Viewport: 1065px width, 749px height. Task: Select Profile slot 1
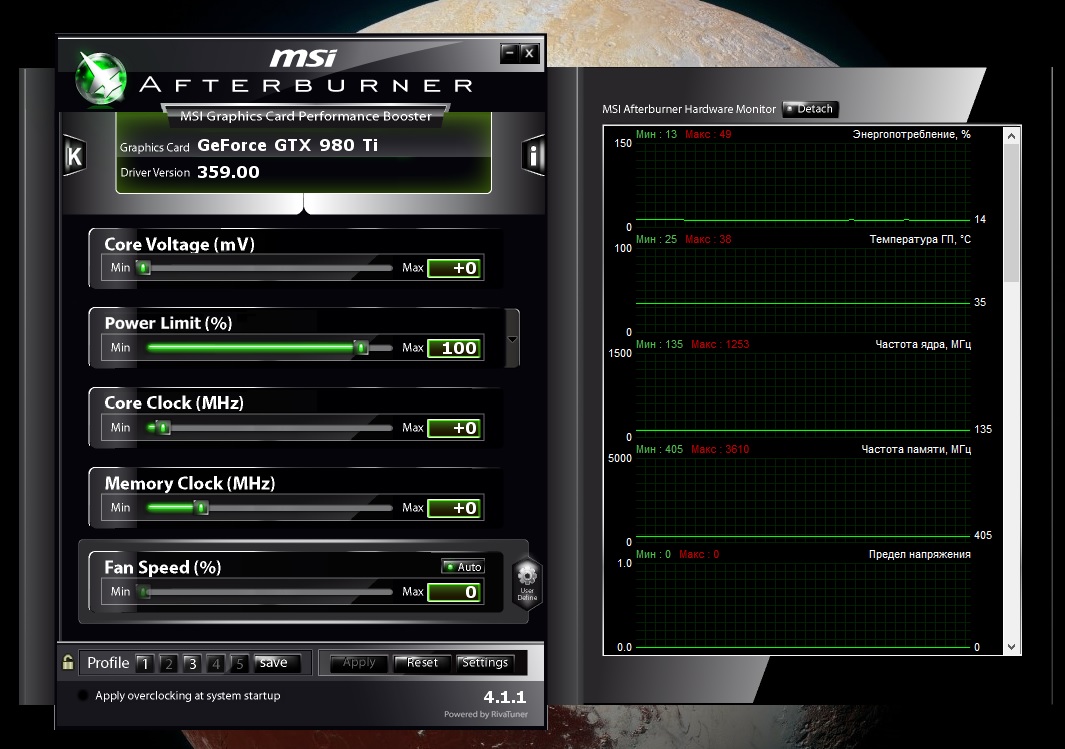(x=145, y=663)
